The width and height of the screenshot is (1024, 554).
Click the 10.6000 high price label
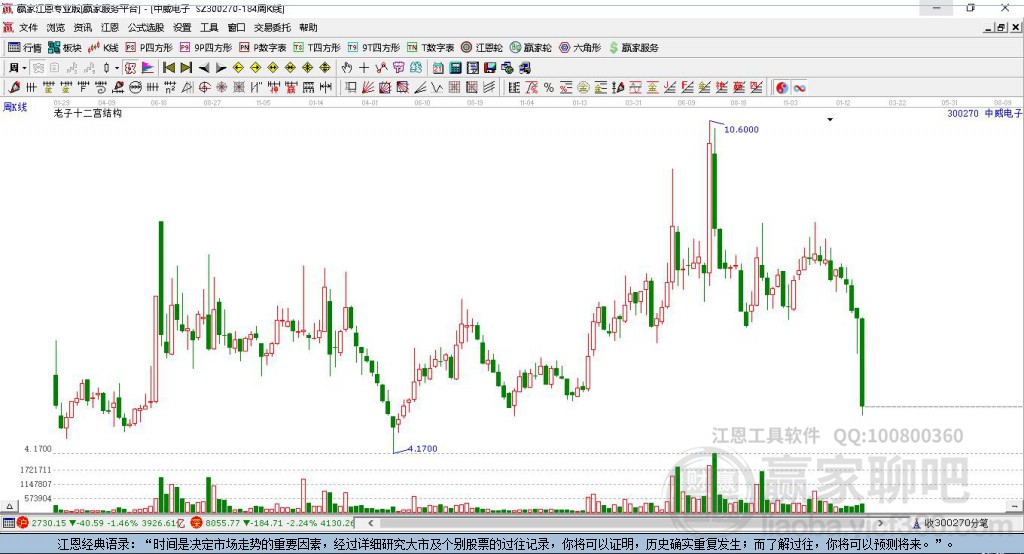741,129
